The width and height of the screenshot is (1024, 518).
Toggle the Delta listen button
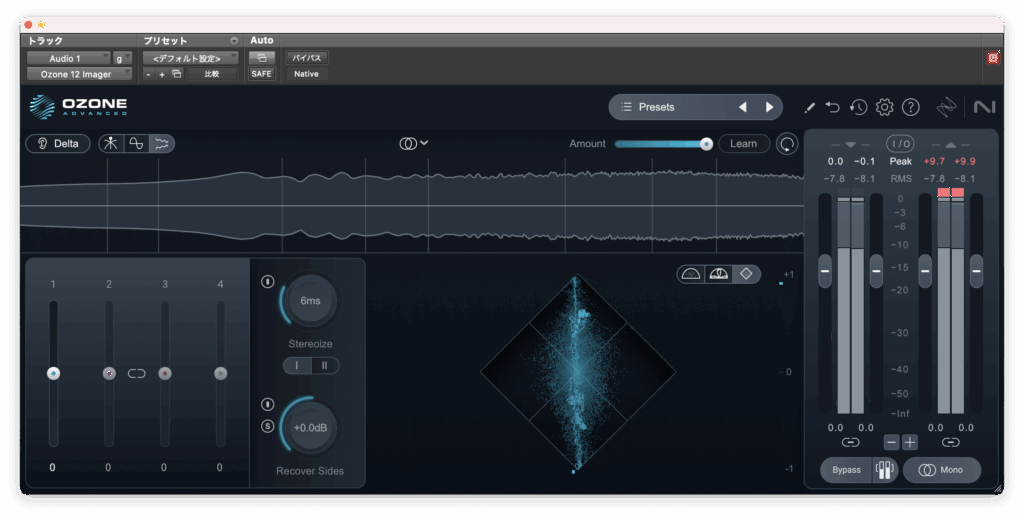tap(58, 143)
